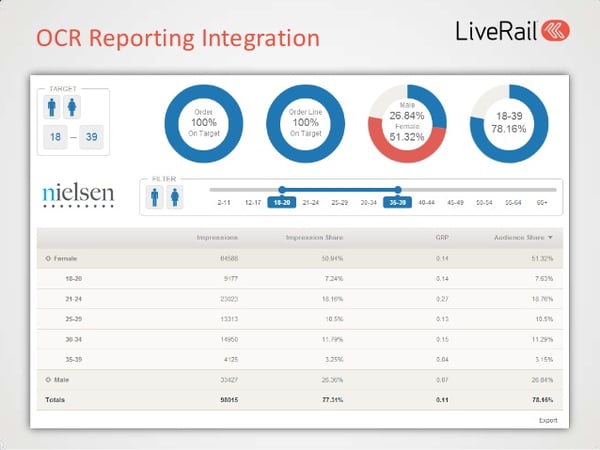Viewport: 600px width, 450px height.
Task: Expand the Male row group
Action: [x=48, y=380]
